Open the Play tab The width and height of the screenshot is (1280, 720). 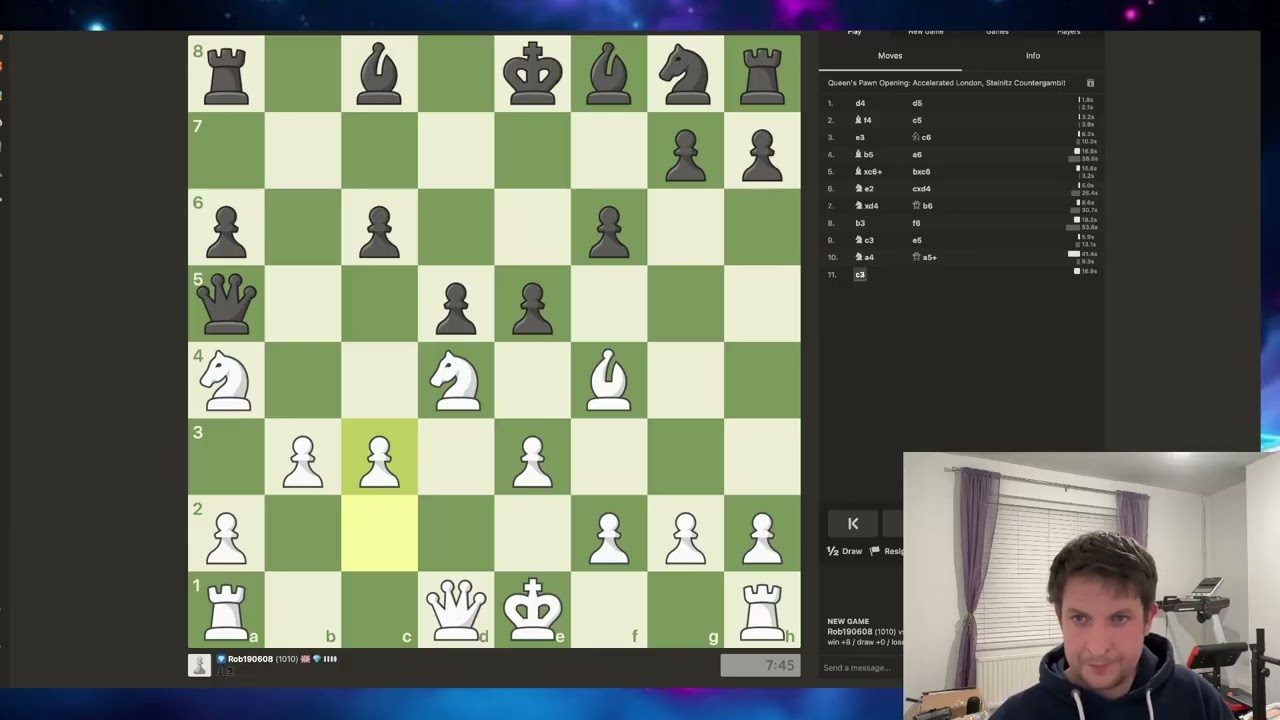pyautogui.click(x=854, y=32)
